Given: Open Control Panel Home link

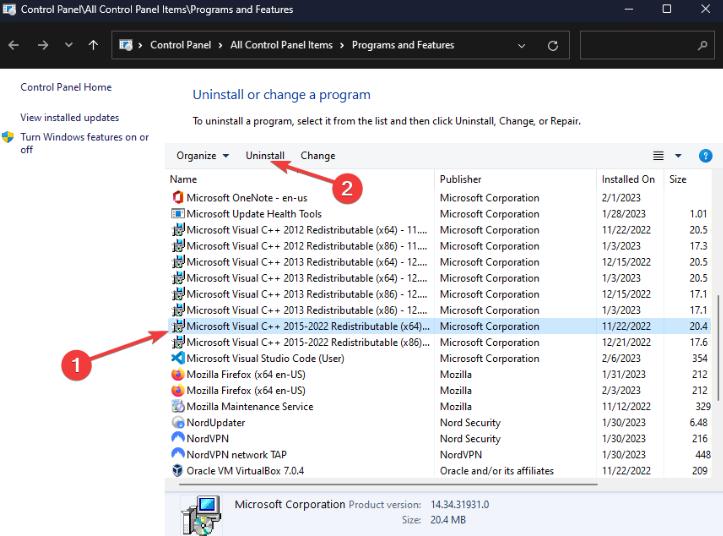Looking at the screenshot, I should click(66, 87).
